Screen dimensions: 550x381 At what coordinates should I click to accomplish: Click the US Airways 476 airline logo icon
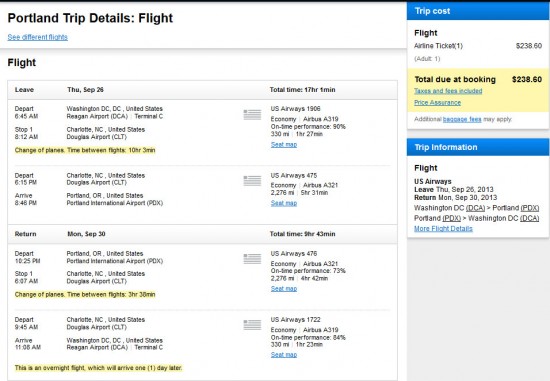click(x=252, y=259)
